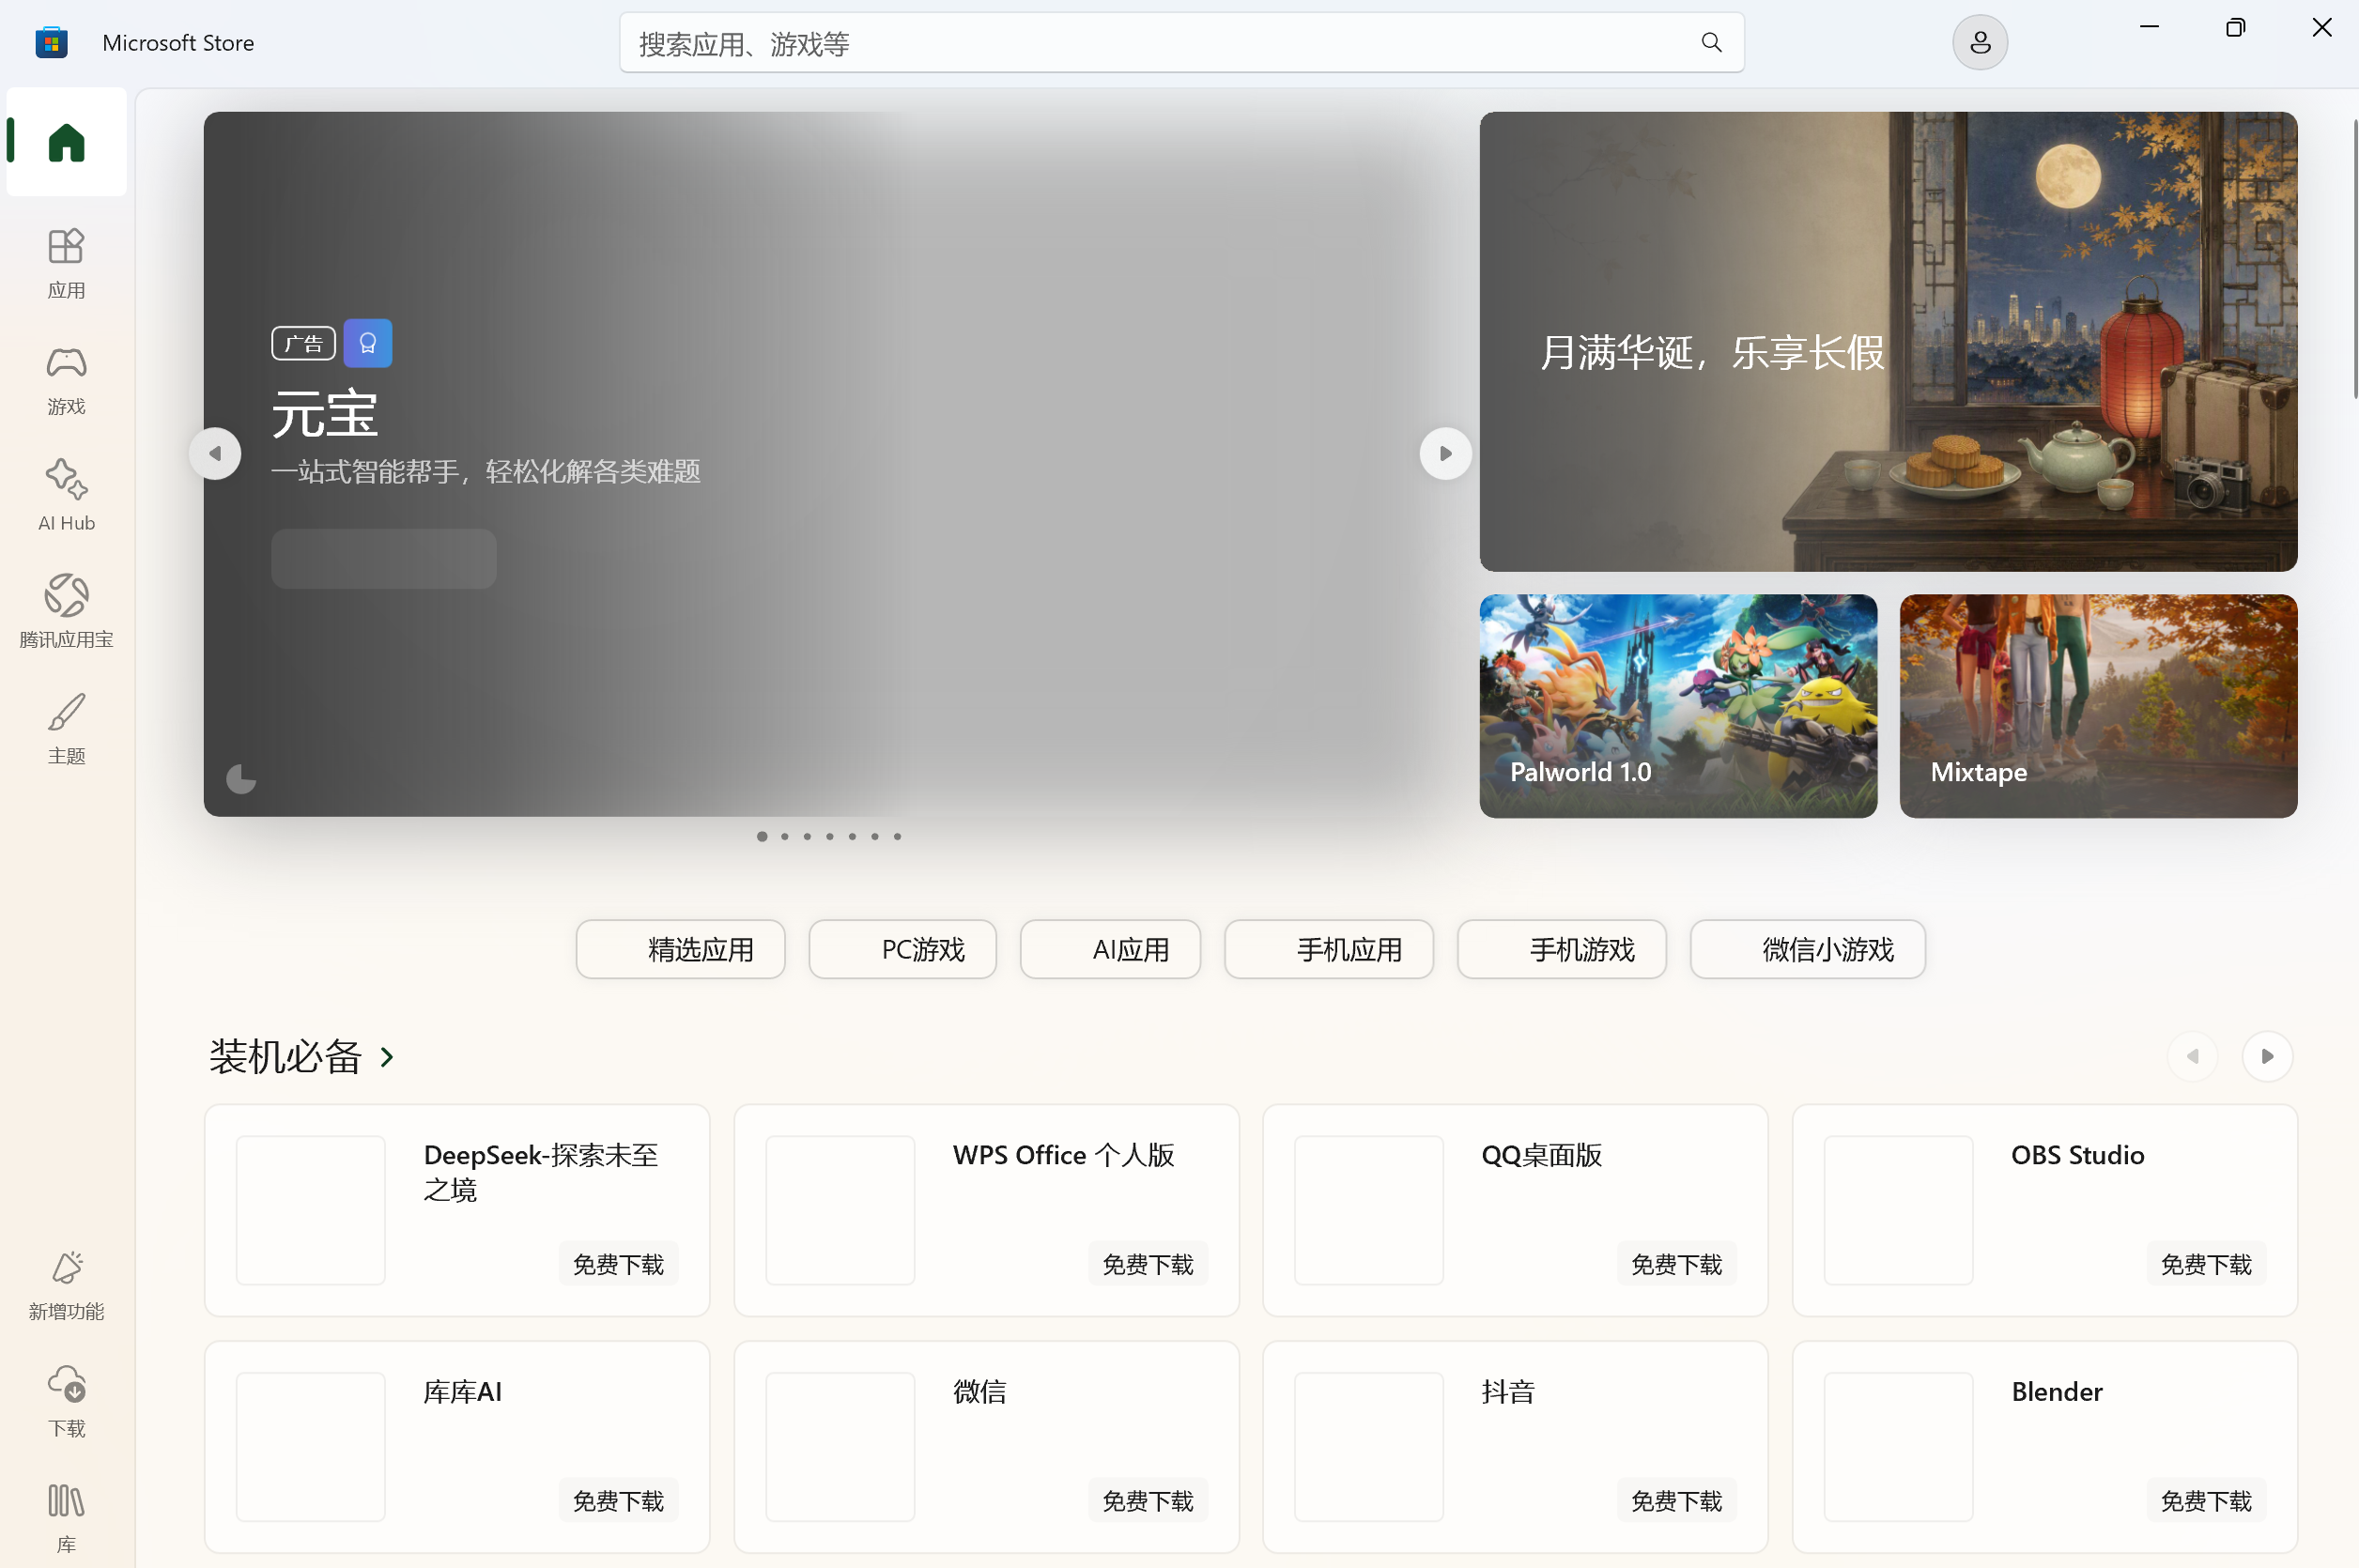2359x1568 pixels.
Task: Click the 抖音 app name
Action: pos(1508,1392)
